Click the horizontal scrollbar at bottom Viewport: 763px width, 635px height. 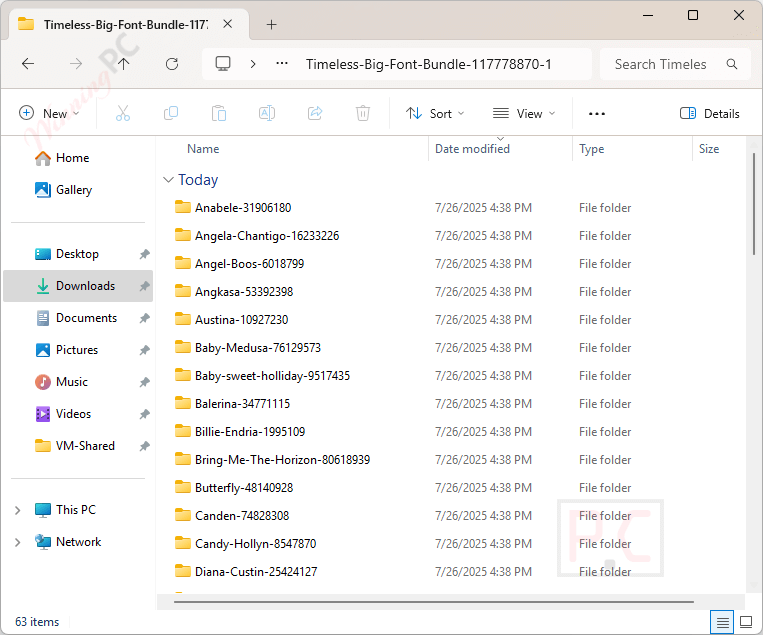434,602
